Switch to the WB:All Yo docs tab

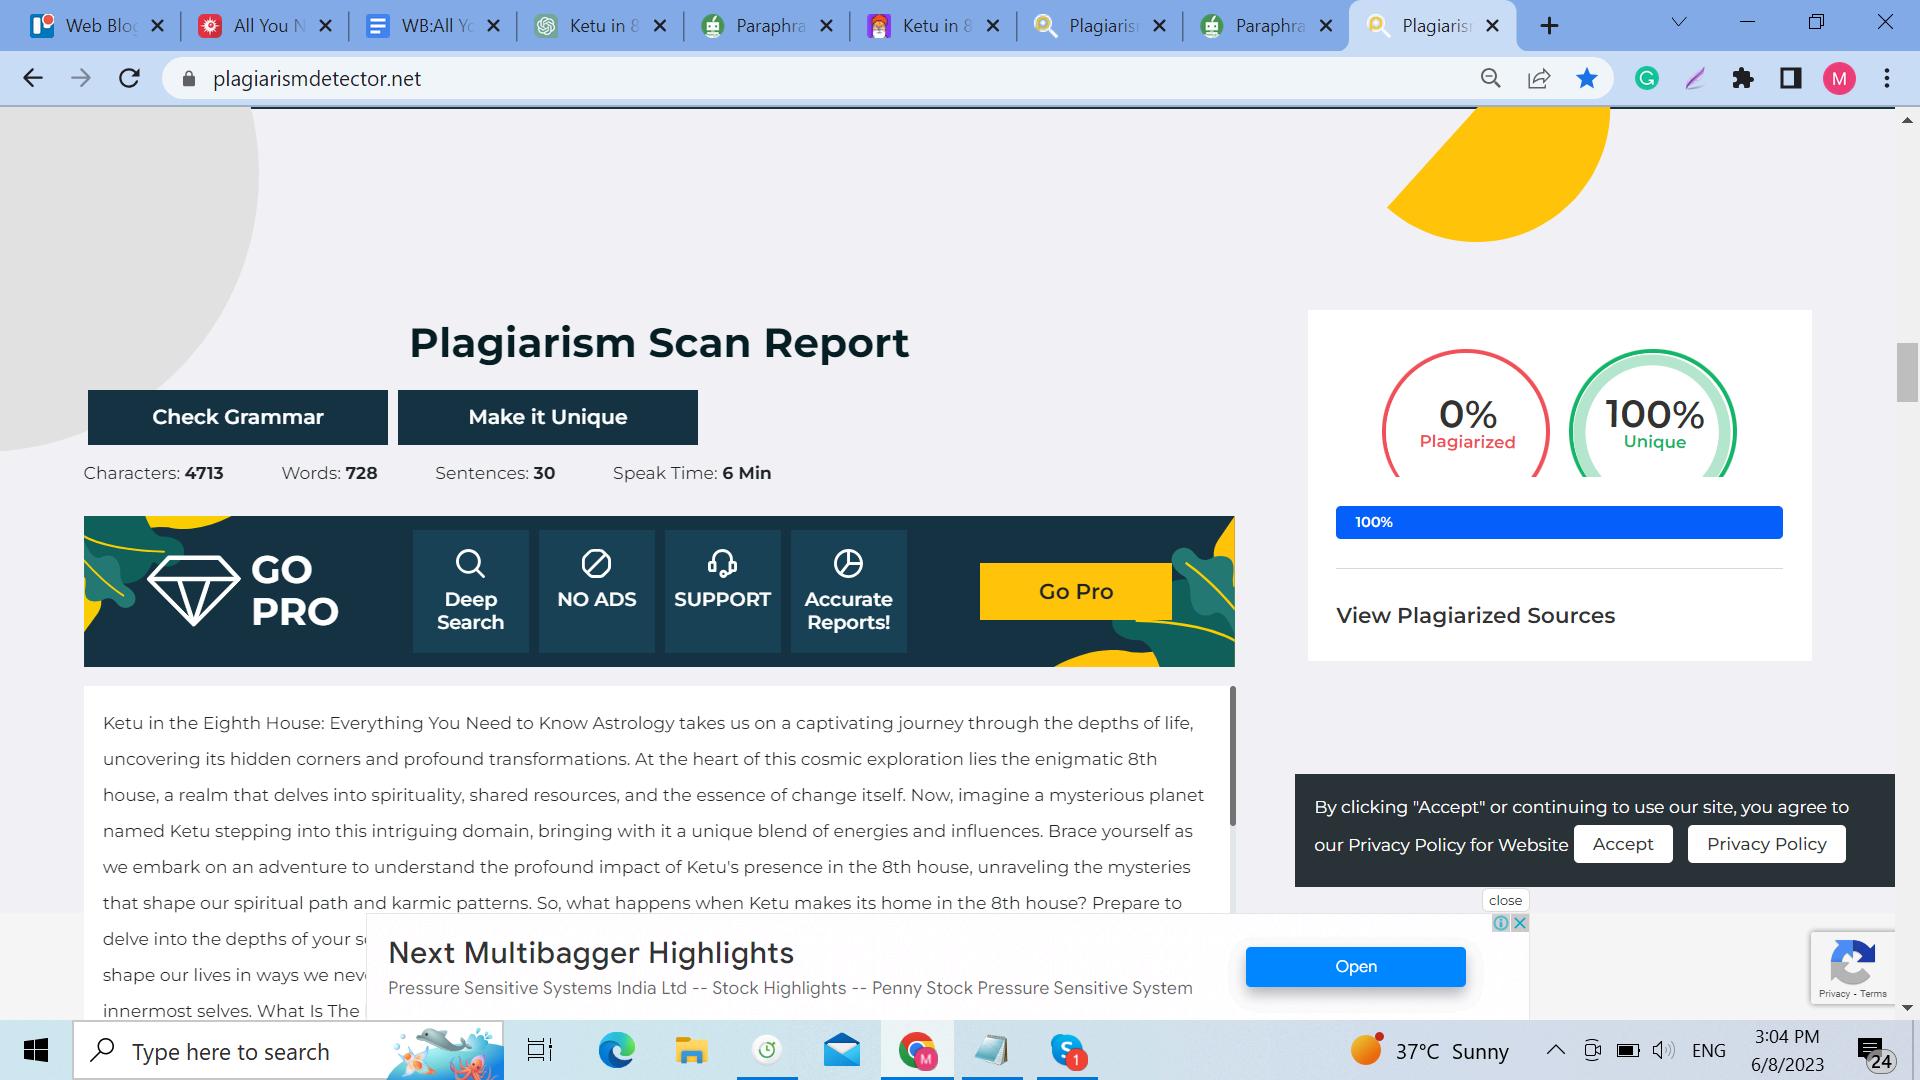(432, 26)
